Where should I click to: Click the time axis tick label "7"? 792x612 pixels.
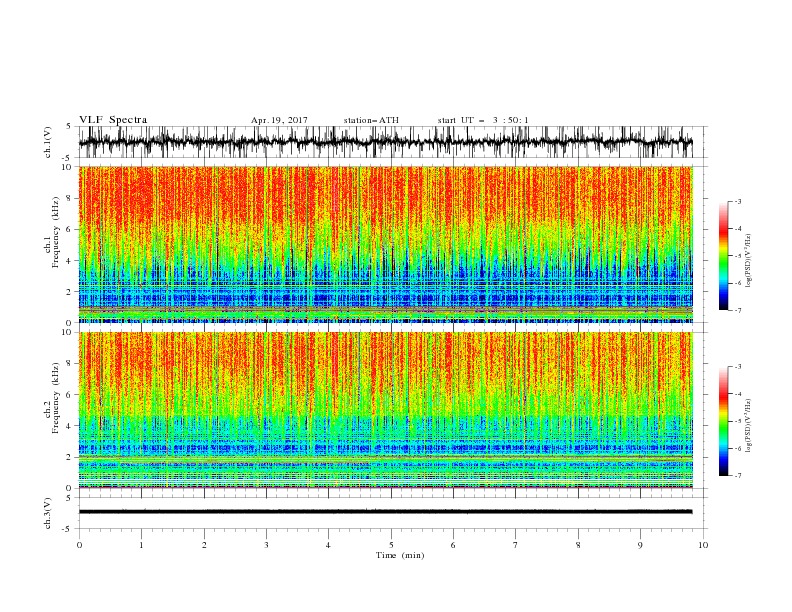click(516, 545)
